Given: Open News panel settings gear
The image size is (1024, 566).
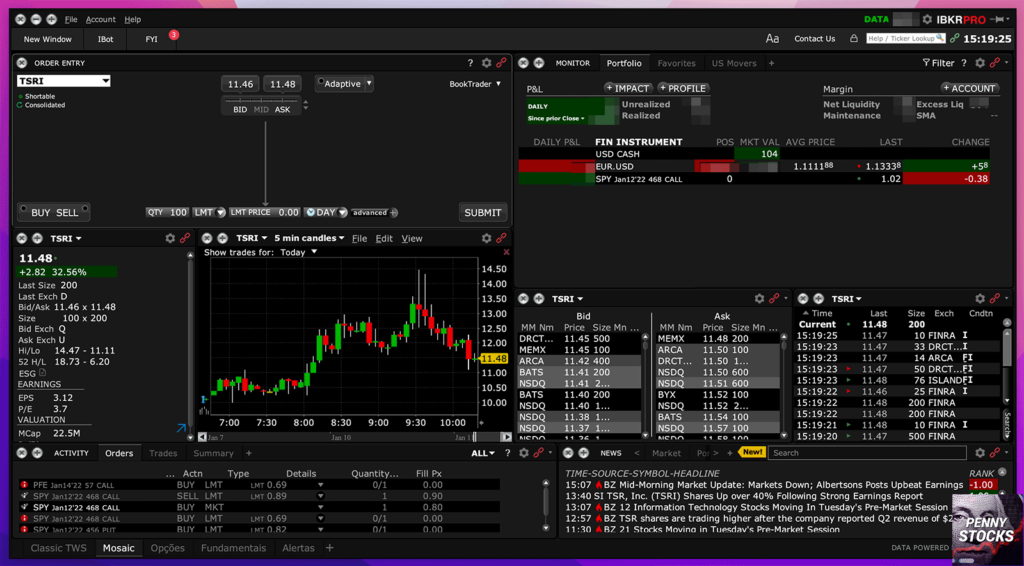Looking at the screenshot, I should tap(980, 452).
